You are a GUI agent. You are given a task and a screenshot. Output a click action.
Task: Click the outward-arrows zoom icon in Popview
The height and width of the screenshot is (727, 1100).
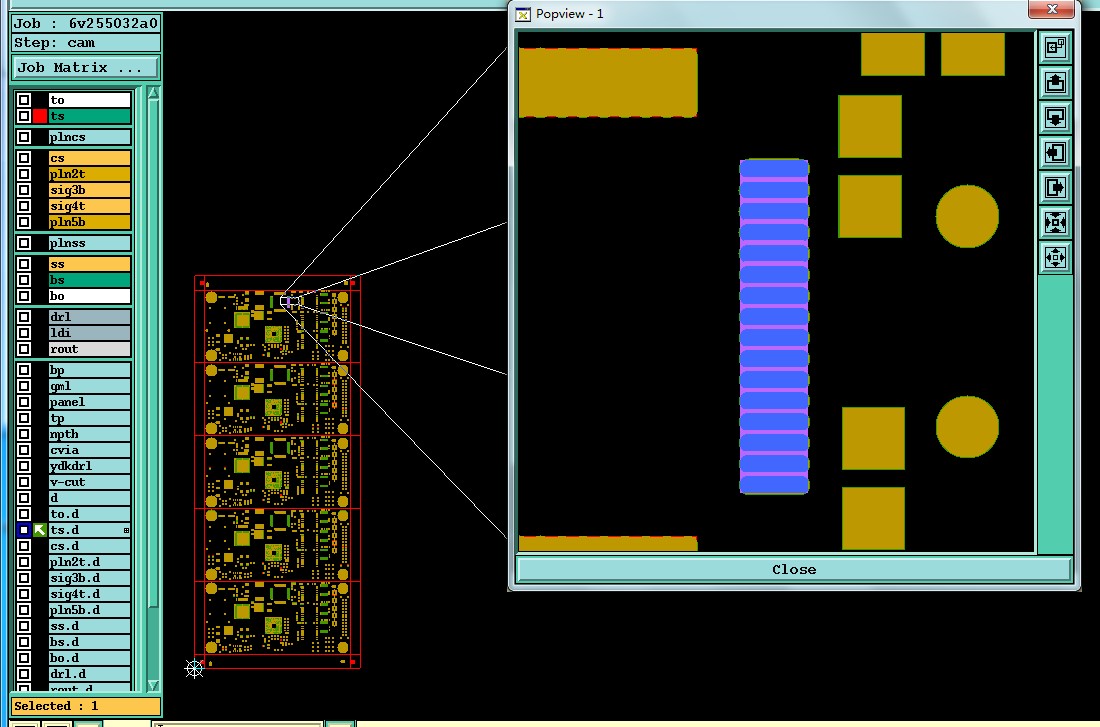[1055, 257]
